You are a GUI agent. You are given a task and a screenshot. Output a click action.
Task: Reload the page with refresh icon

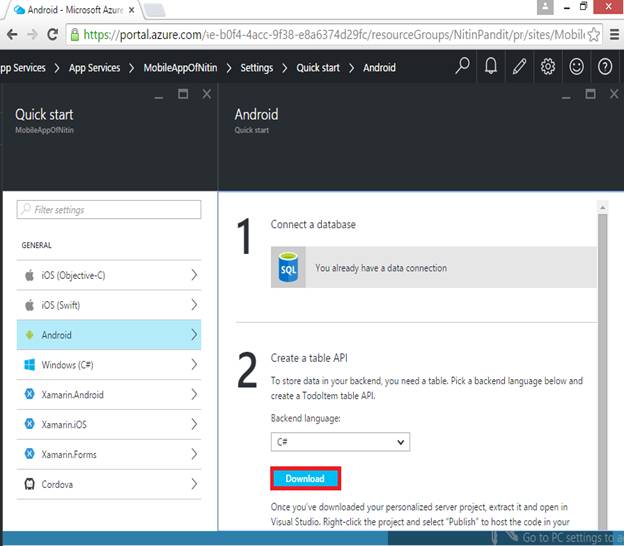coord(53,35)
